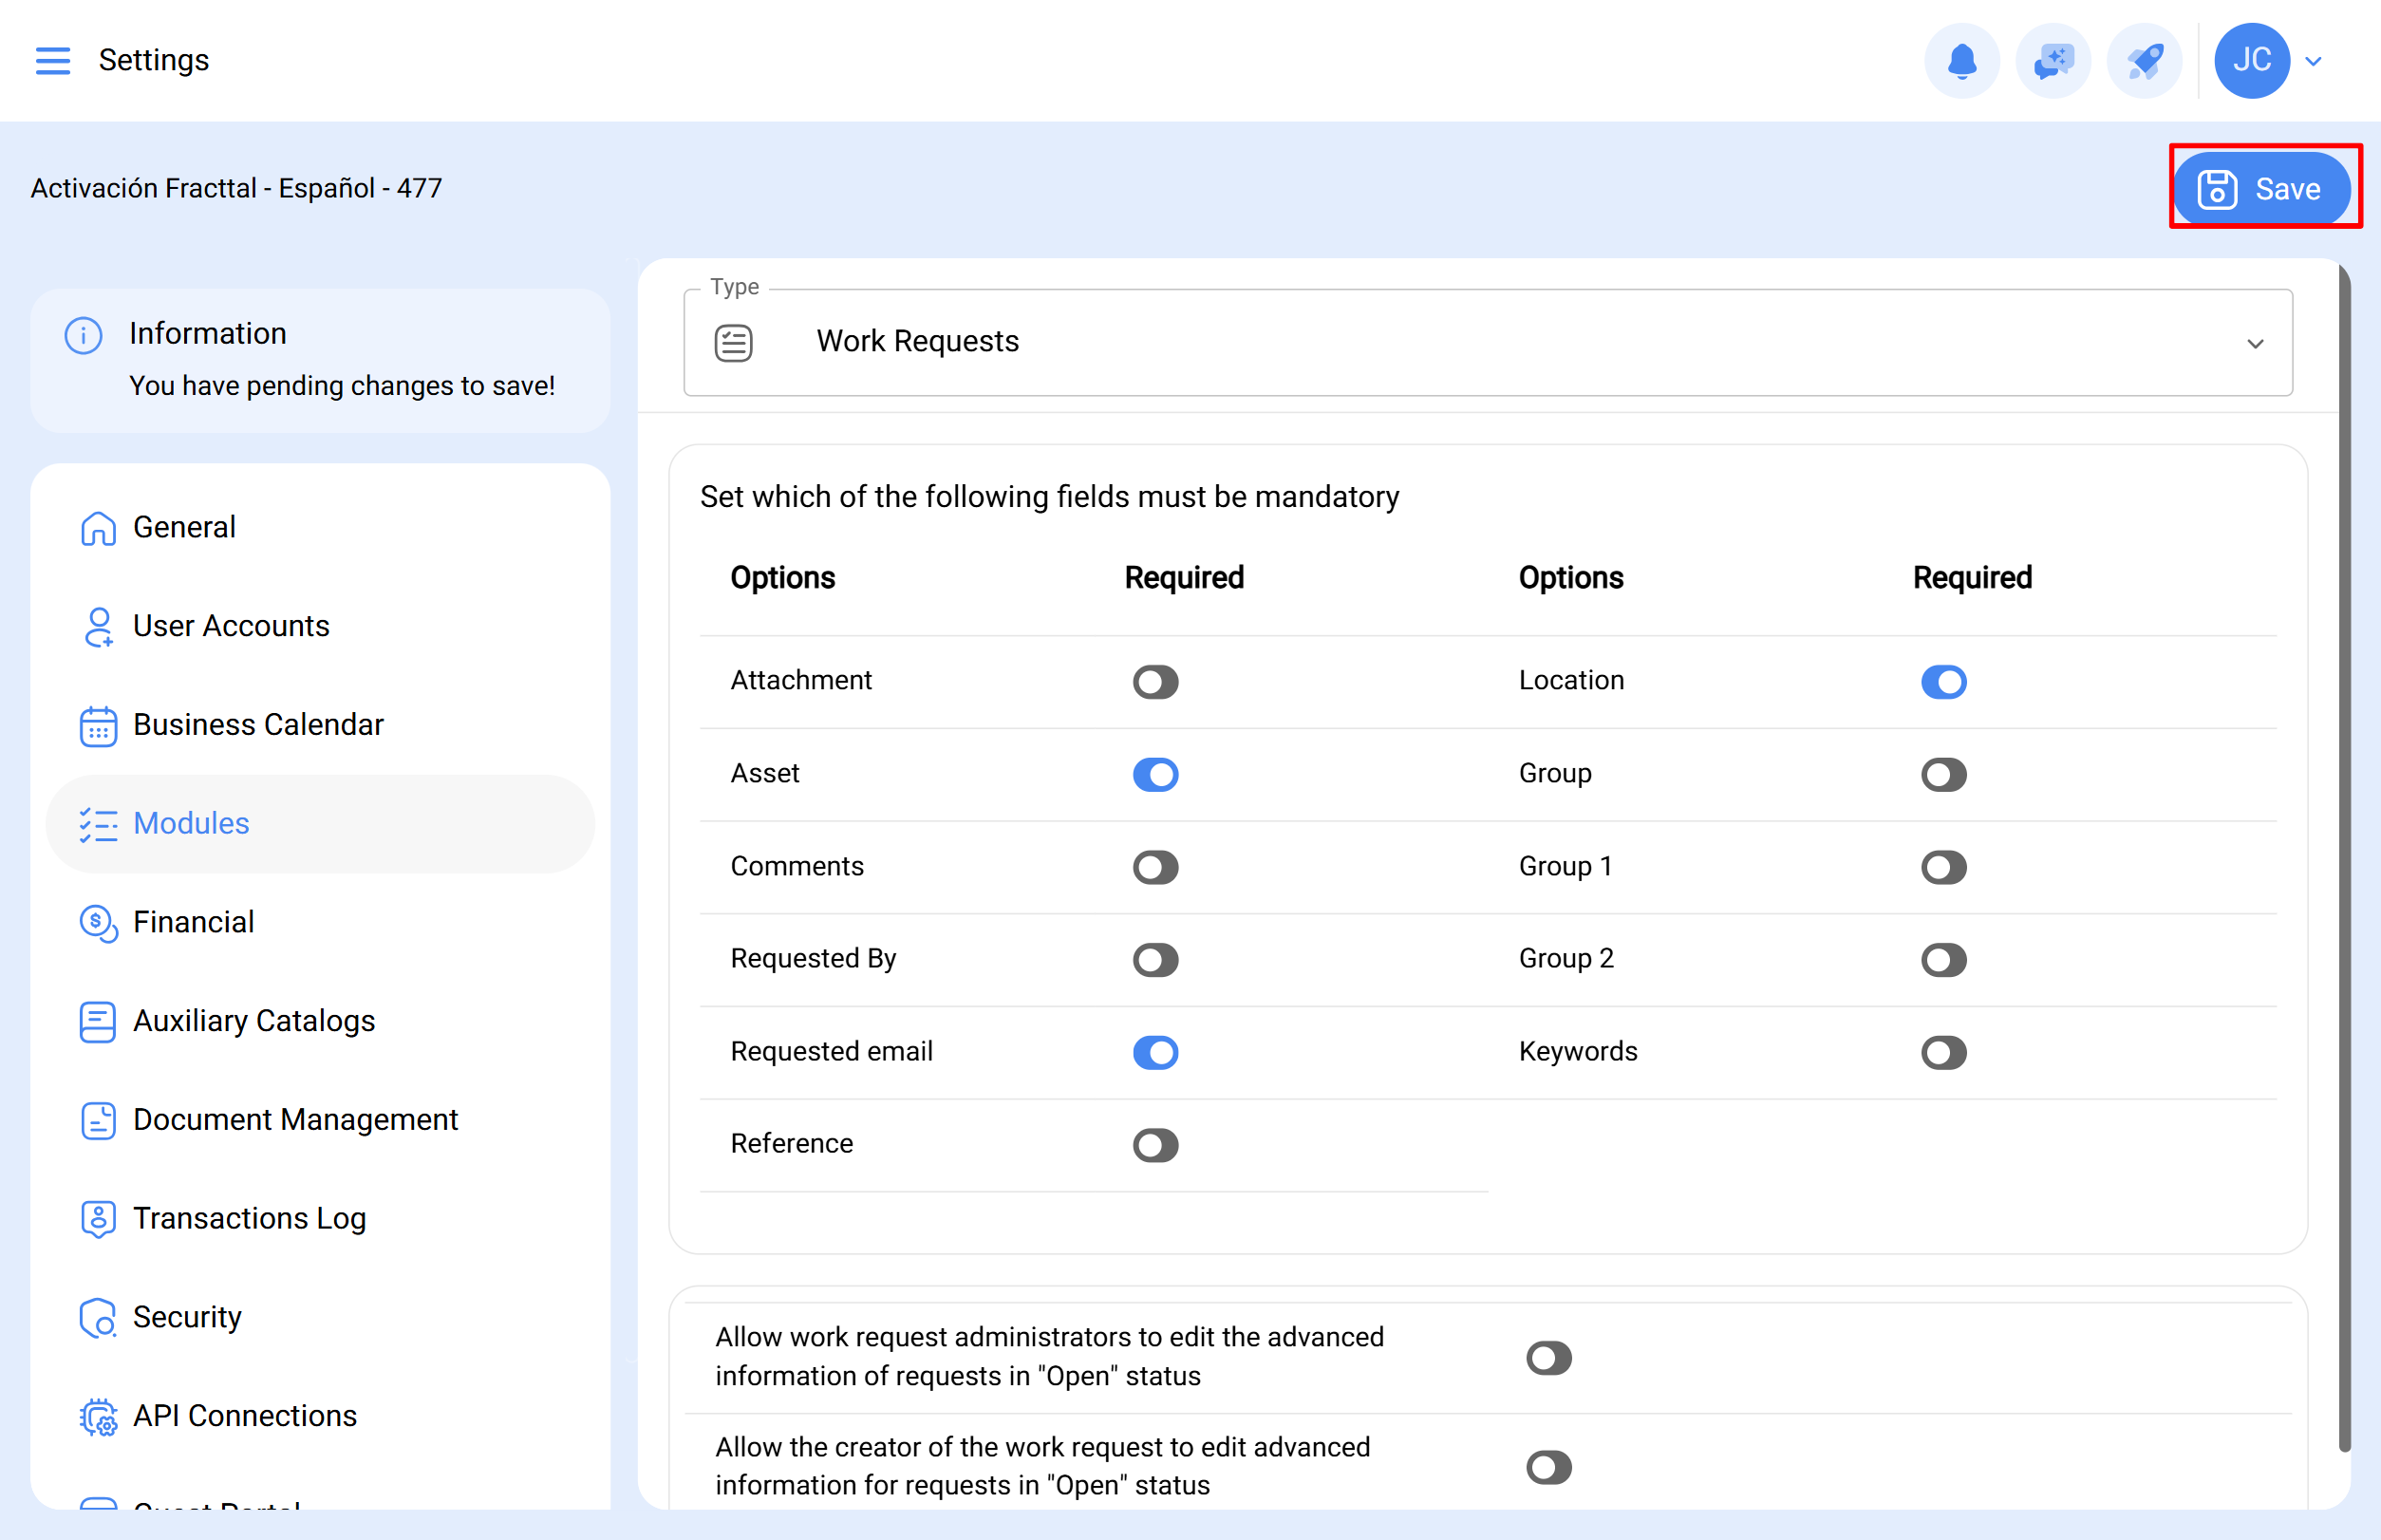Expand the JC account menu chevron
Viewport: 2381px width, 1540px height.
(x=2314, y=60)
